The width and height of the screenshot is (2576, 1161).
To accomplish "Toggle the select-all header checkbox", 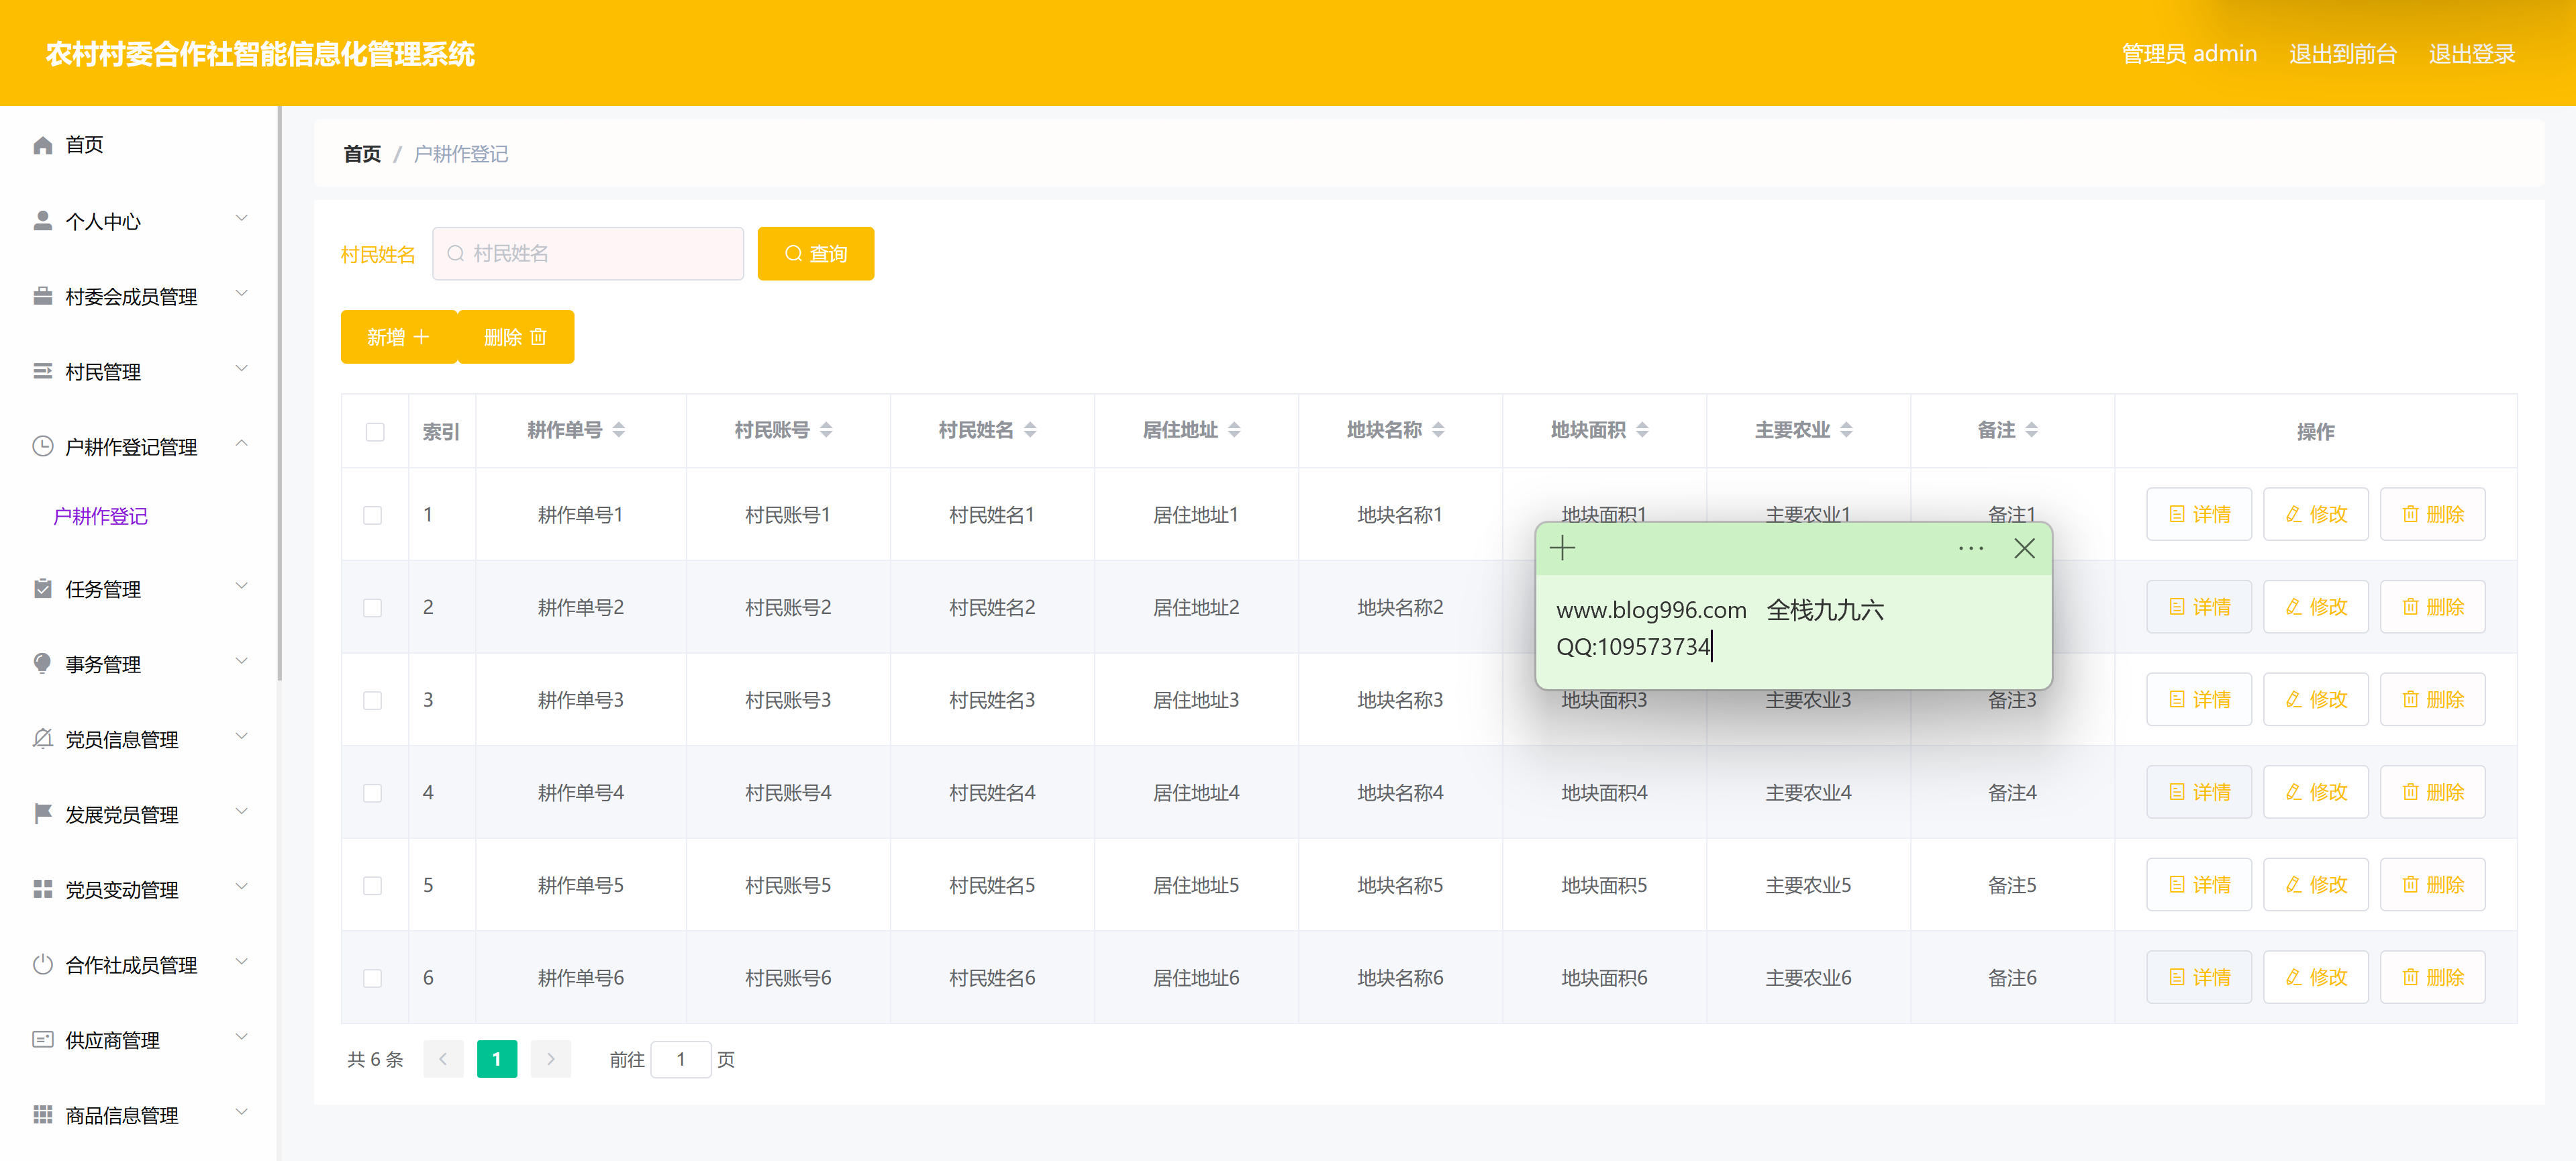I will tap(375, 432).
